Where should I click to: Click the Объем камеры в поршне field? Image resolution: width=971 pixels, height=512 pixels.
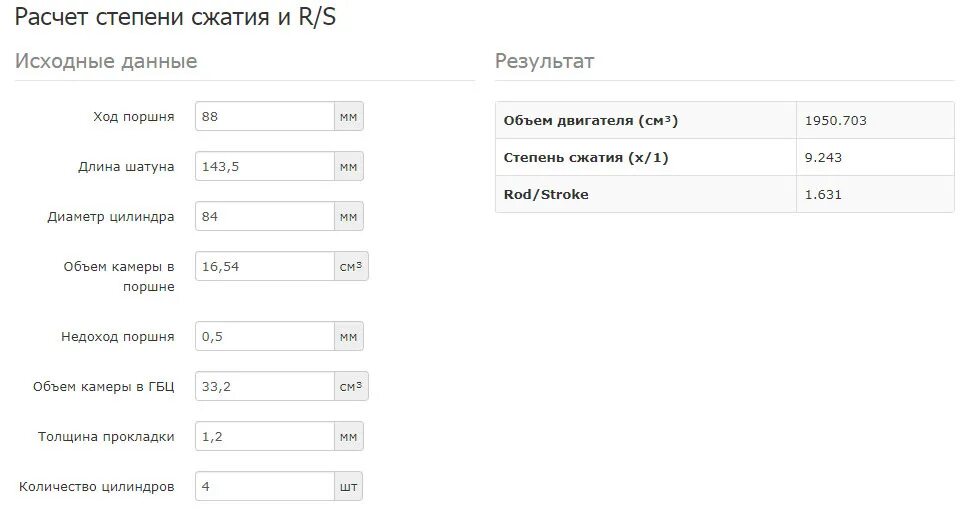tap(264, 266)
